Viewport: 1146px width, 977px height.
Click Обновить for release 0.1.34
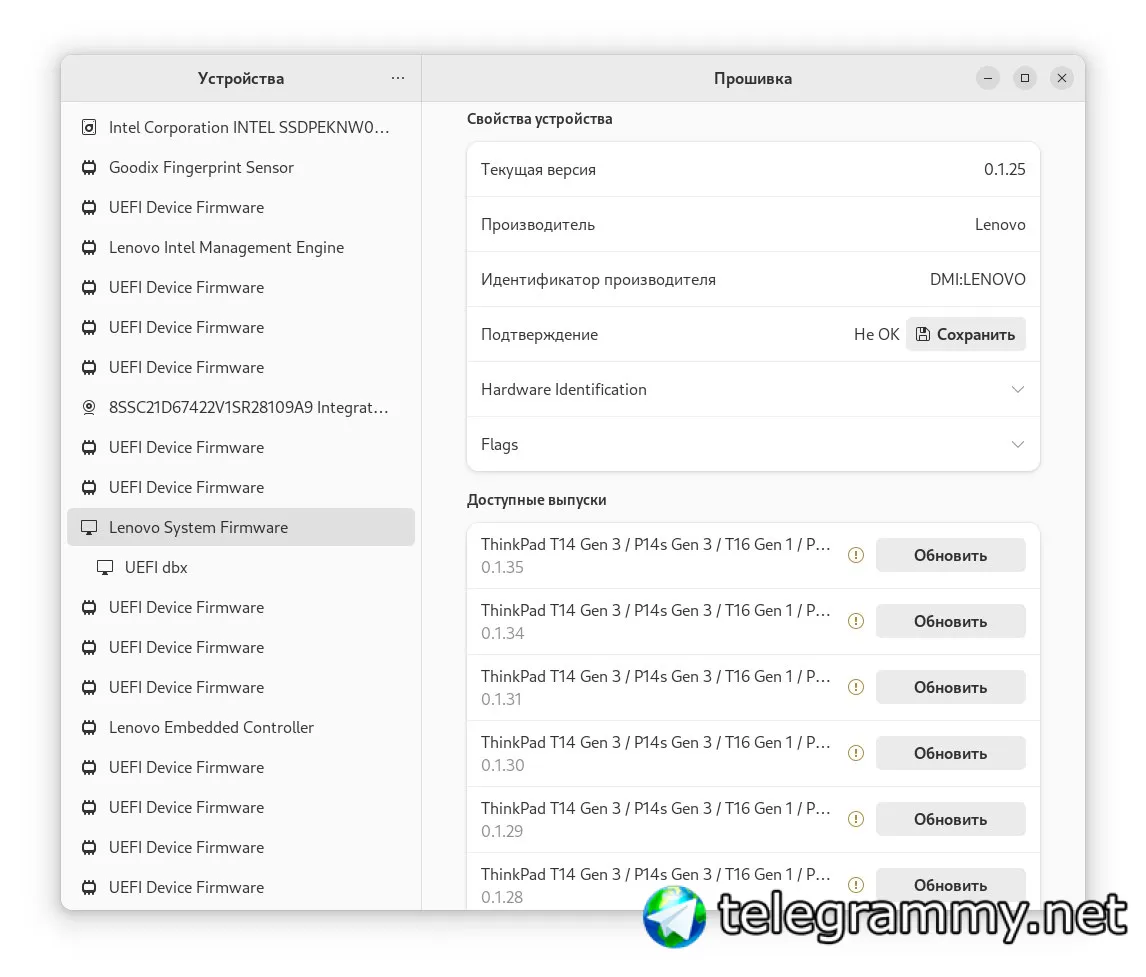(x=950, y=621)
